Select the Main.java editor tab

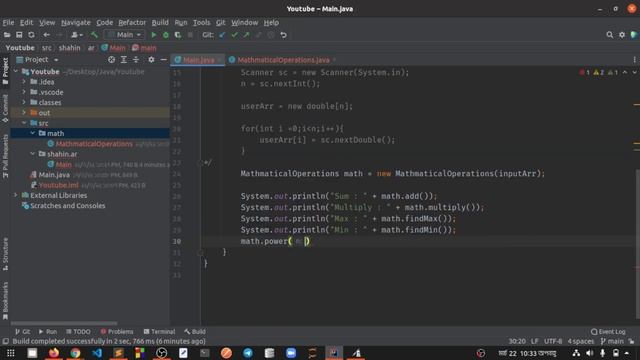click(198, 60)
